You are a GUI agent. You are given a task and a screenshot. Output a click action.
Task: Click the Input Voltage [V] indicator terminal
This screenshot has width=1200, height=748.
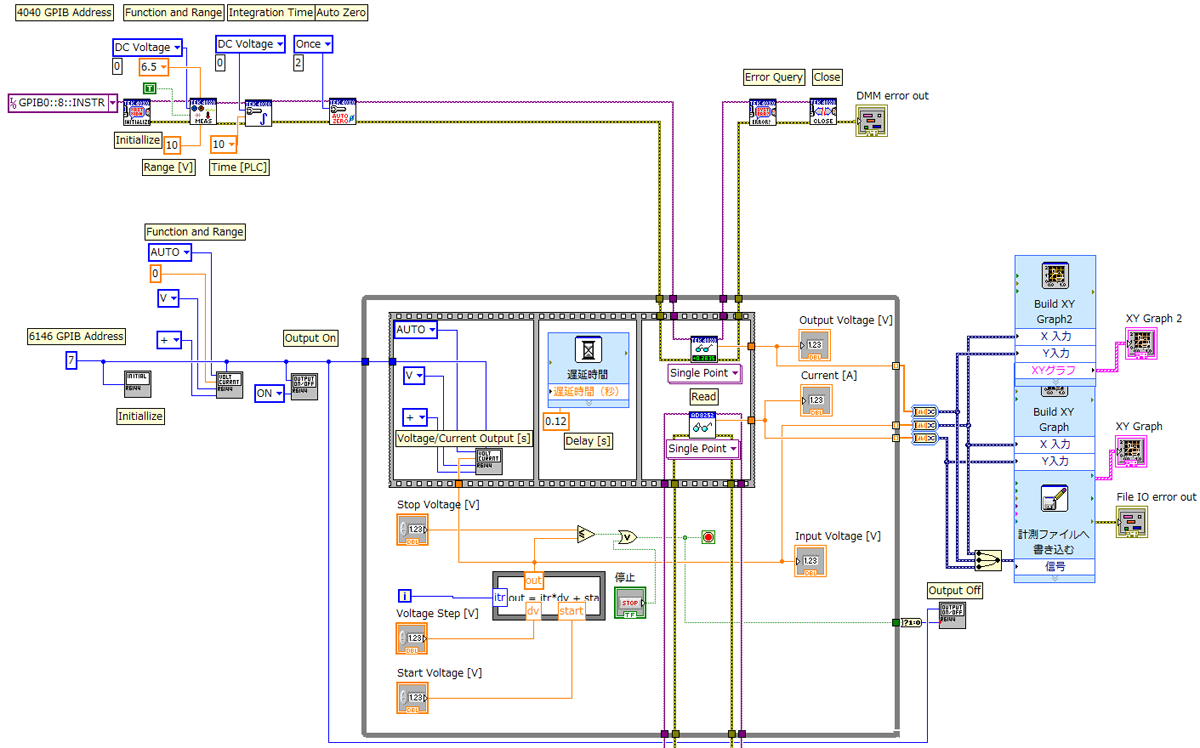point(811,562)
